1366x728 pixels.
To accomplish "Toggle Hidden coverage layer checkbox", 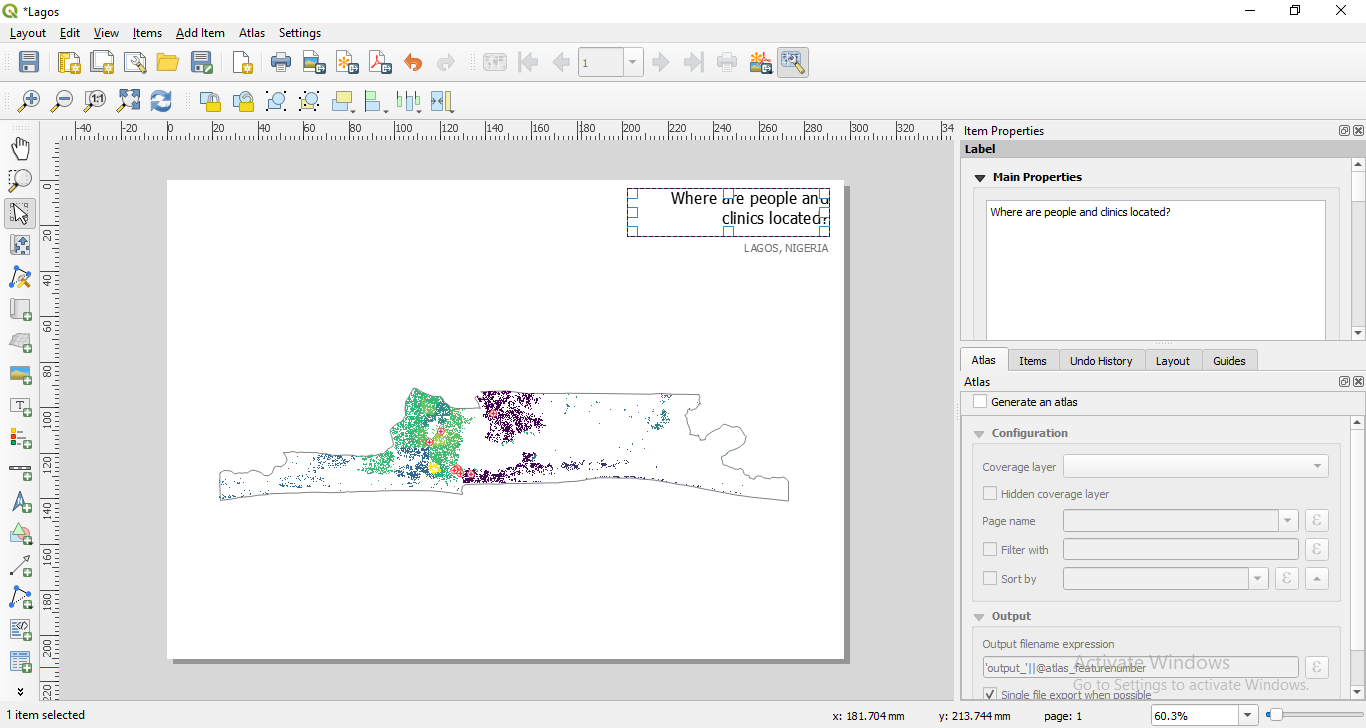I will point(990,494).
